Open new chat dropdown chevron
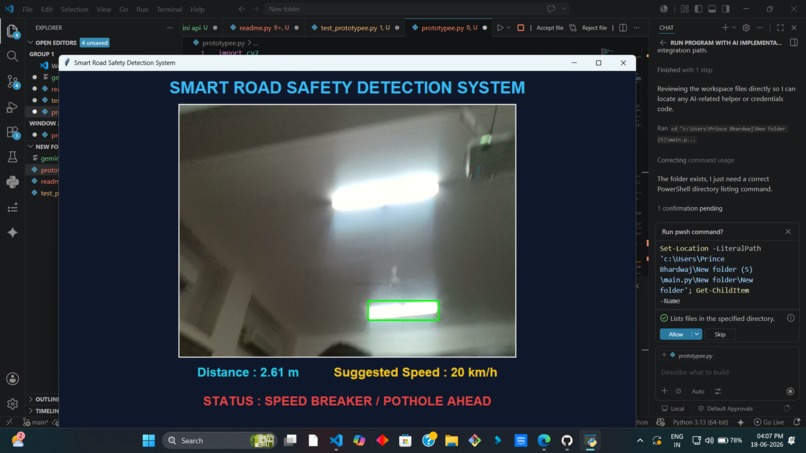Image resolution: width=806 pixels, height=453 pixels. (x=734, y=28)
